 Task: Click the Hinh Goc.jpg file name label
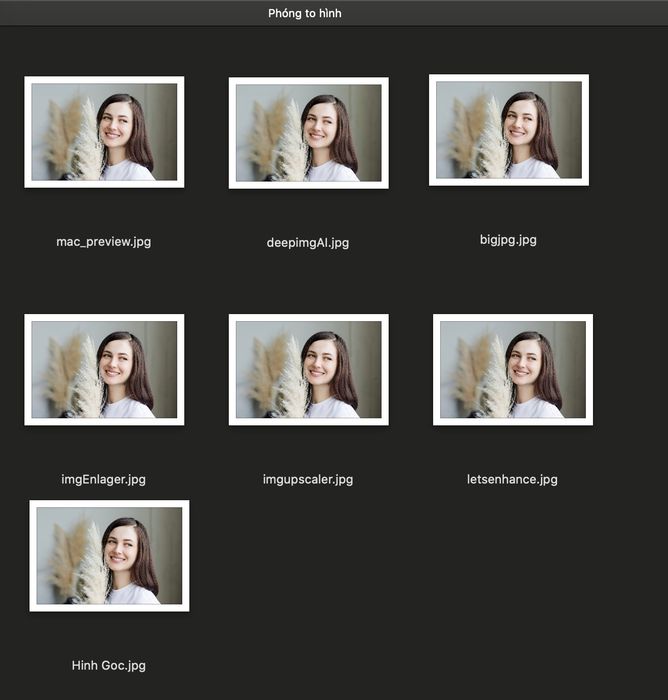[109, 666]
